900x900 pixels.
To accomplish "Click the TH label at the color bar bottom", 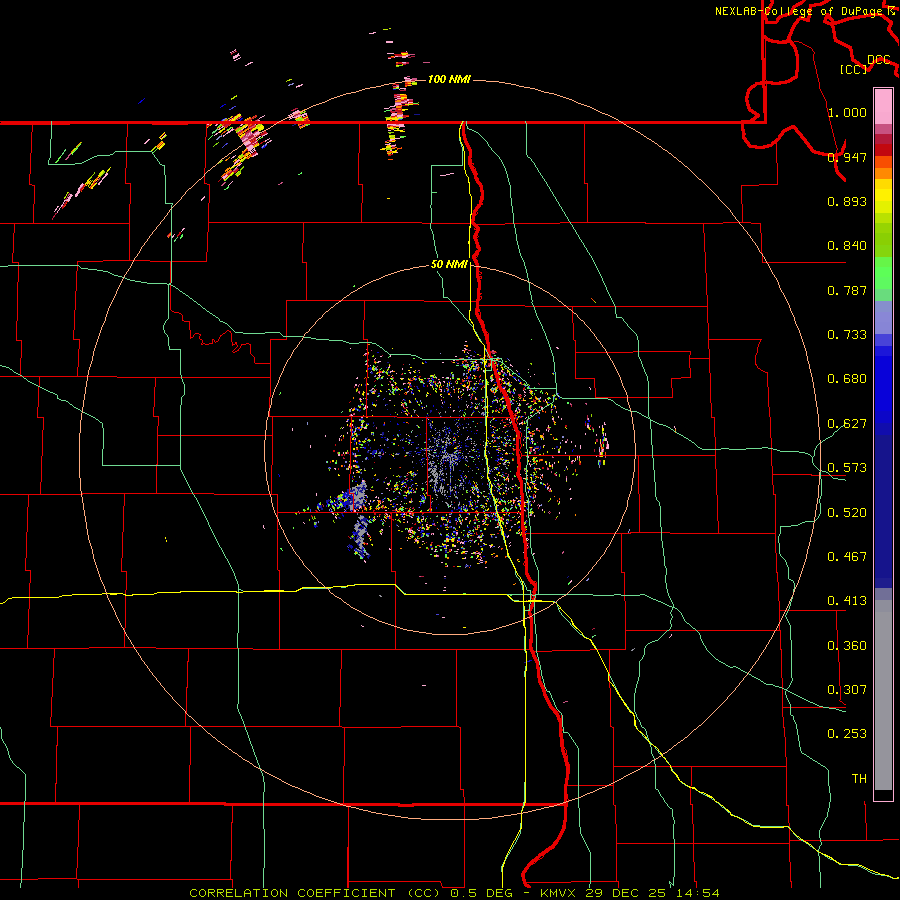I will [x=859, y=778].
